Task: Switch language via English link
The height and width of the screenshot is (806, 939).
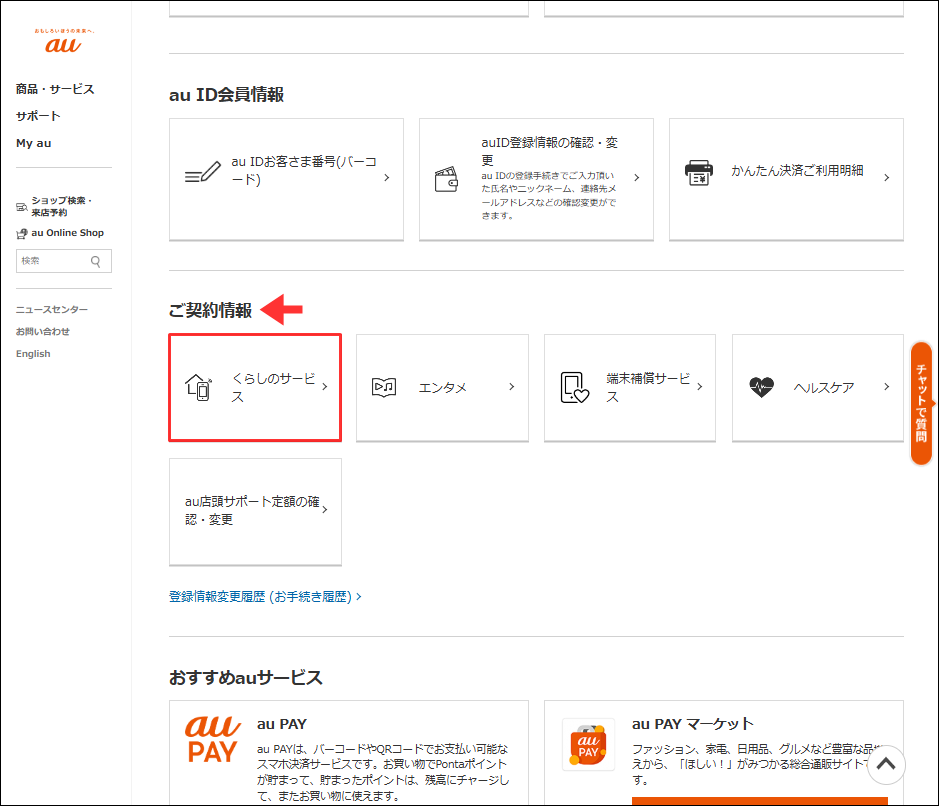Action: point(33,354)
